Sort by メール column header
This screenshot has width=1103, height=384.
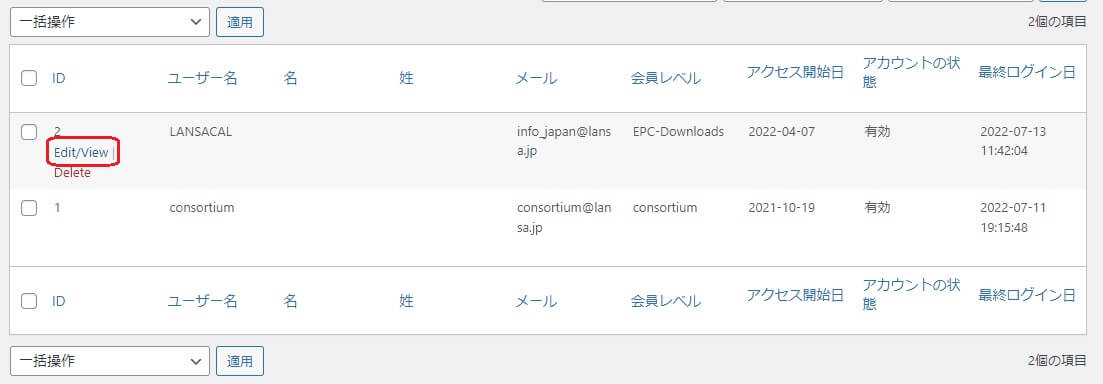point(536,78)
